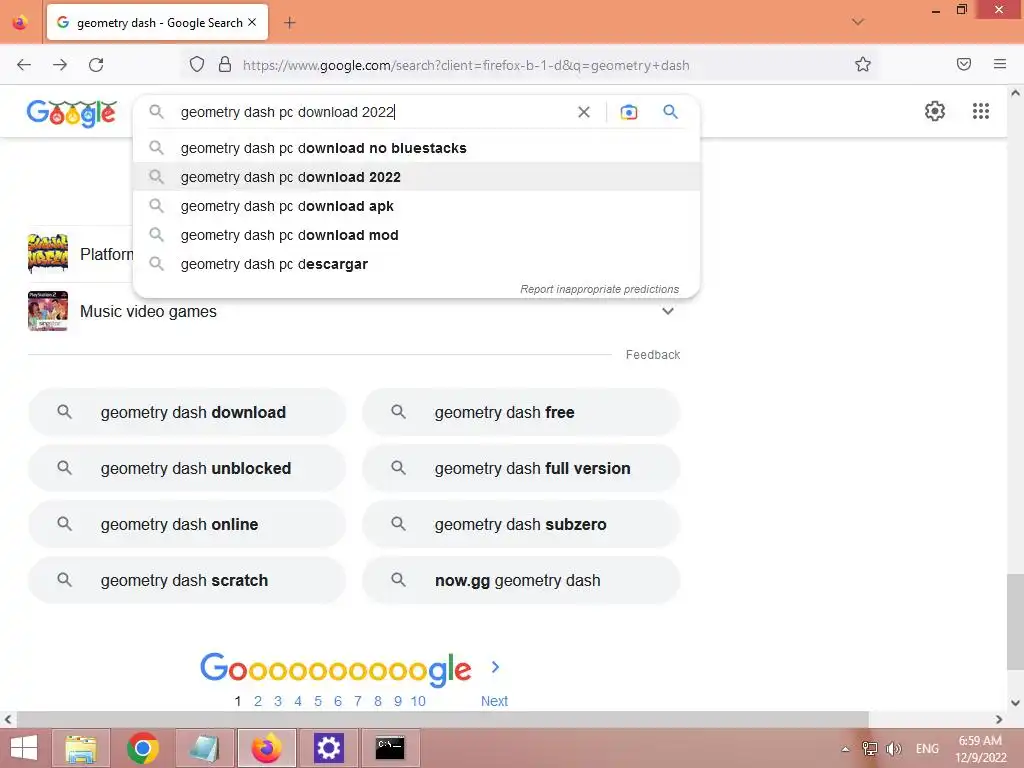Click the Next results link
This screenshot has height=768, width=1024.
pos(494,701)
